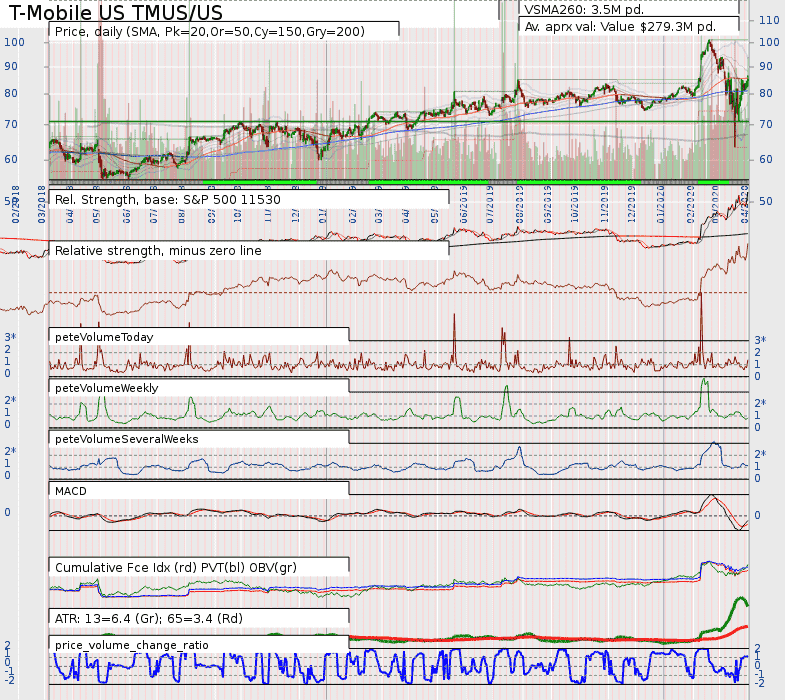Select the 11/2019 date axis label
The height and width of the screenshot is (700, 785).
coord(605,204)
